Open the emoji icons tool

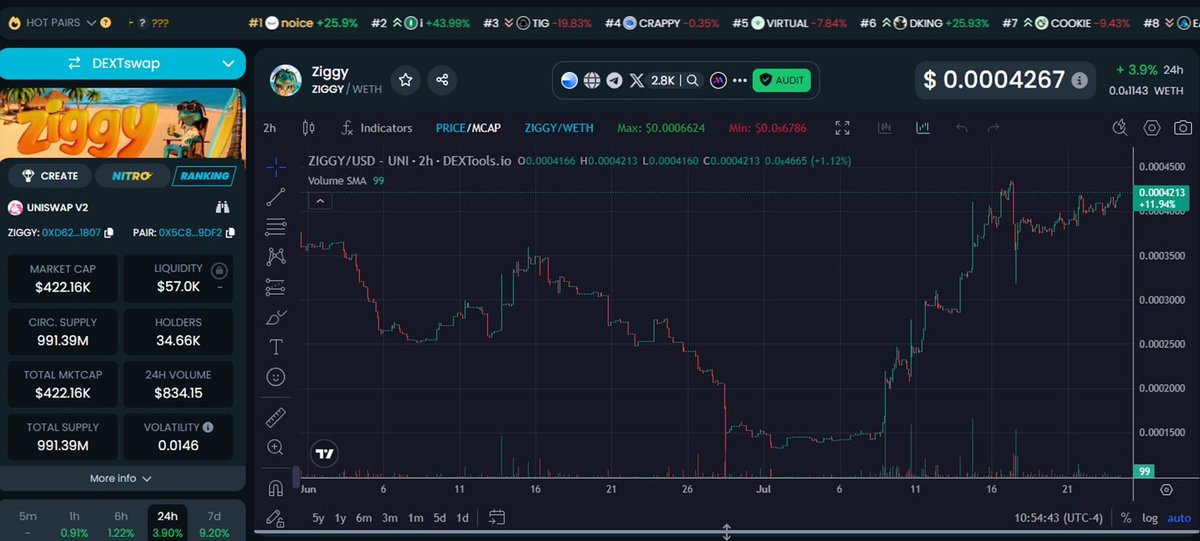tap(276, 377)
